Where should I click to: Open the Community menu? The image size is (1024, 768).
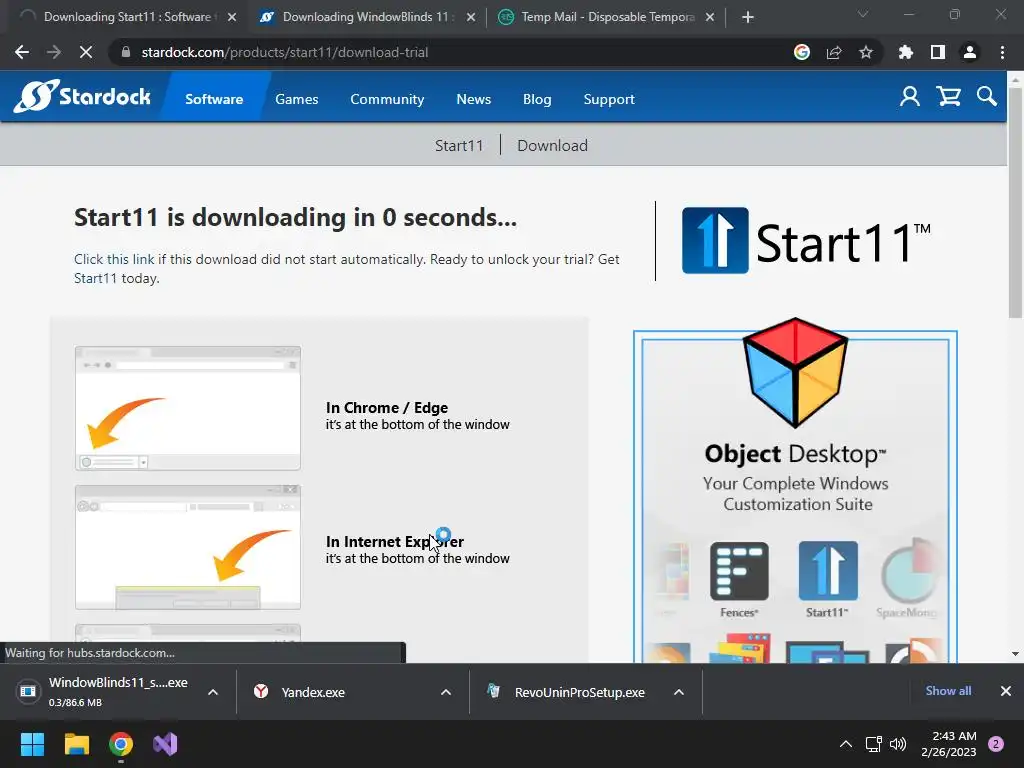pyautogui.click(x=387, y=99)
